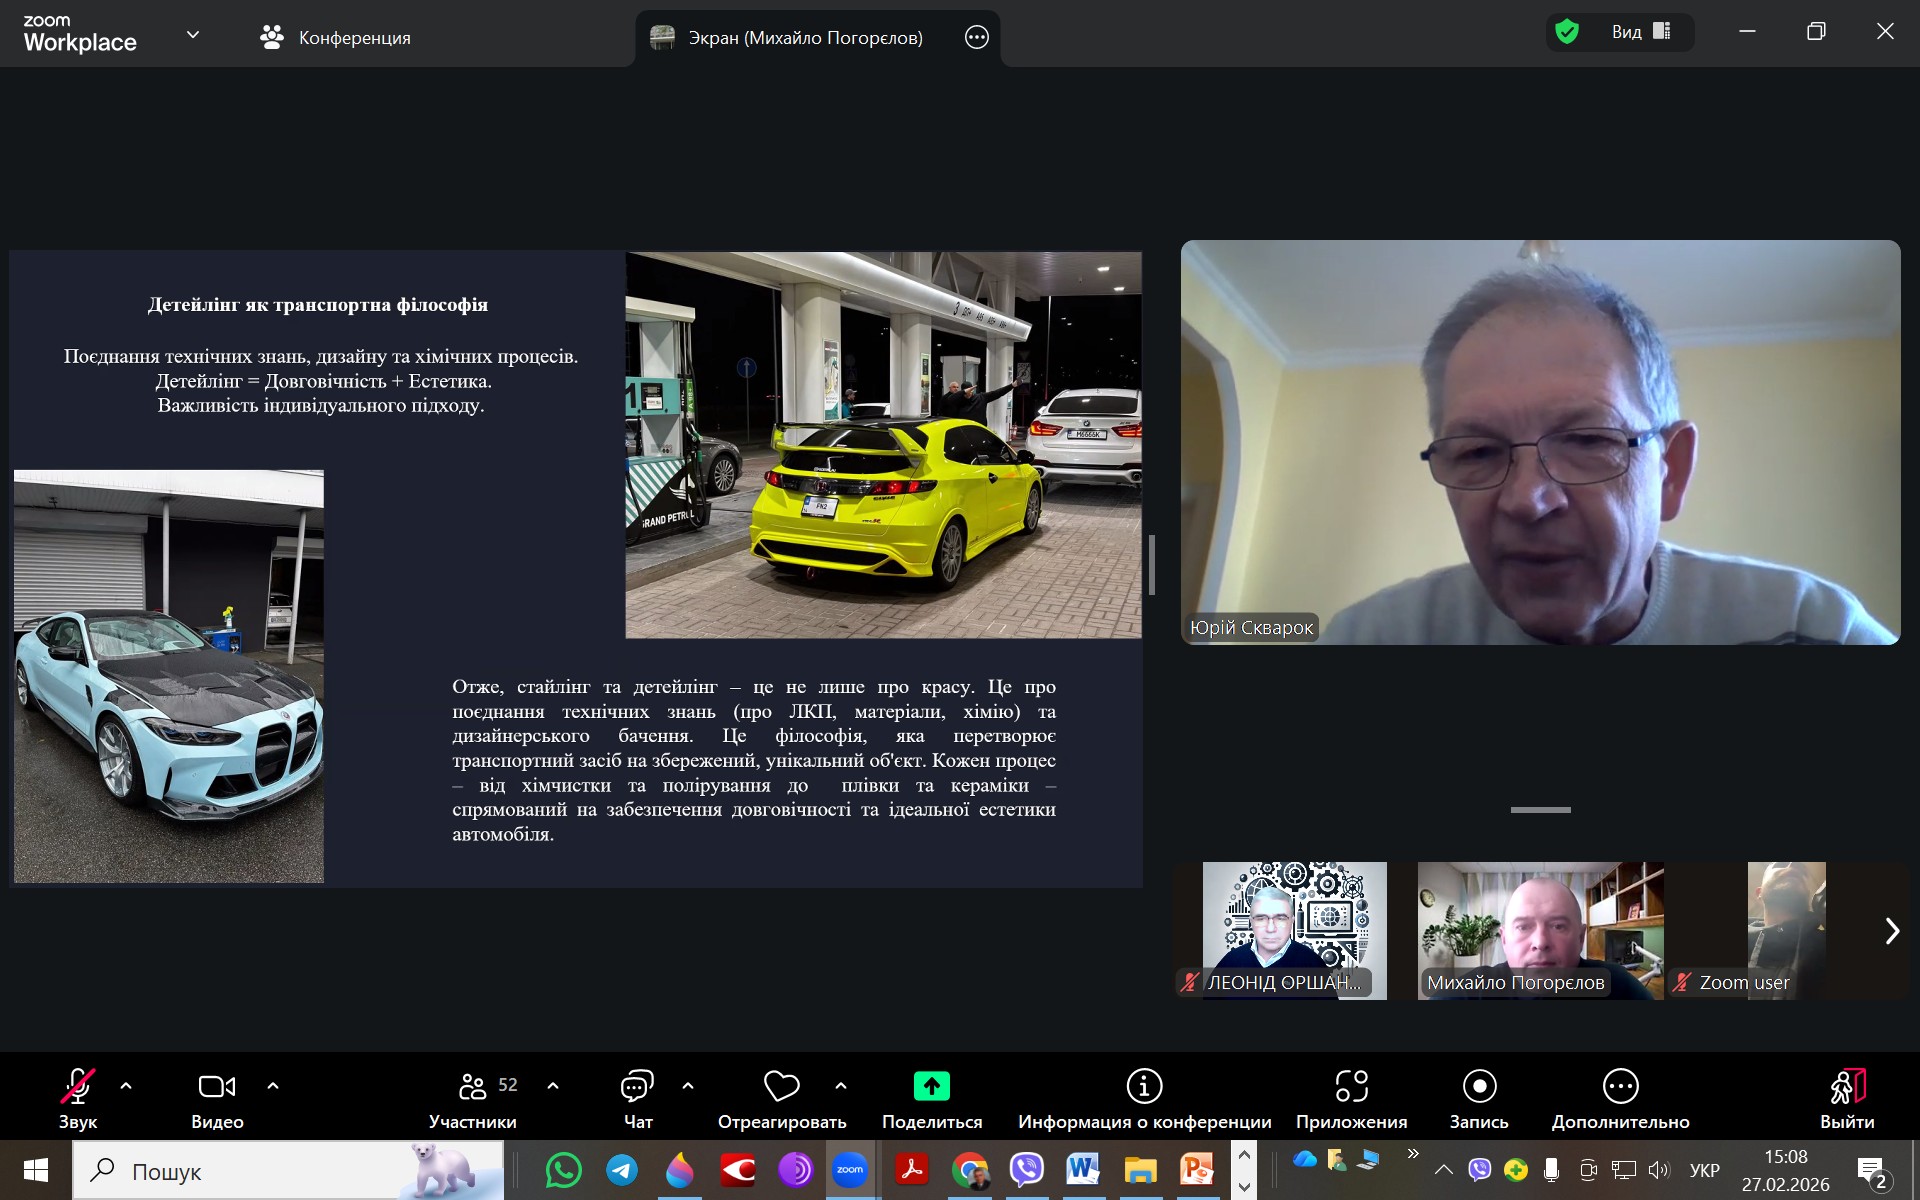This screenshot has width=1920, height=1200.
Task: Open the Apps icon in toolbar
Action: pos(1351,1086)
